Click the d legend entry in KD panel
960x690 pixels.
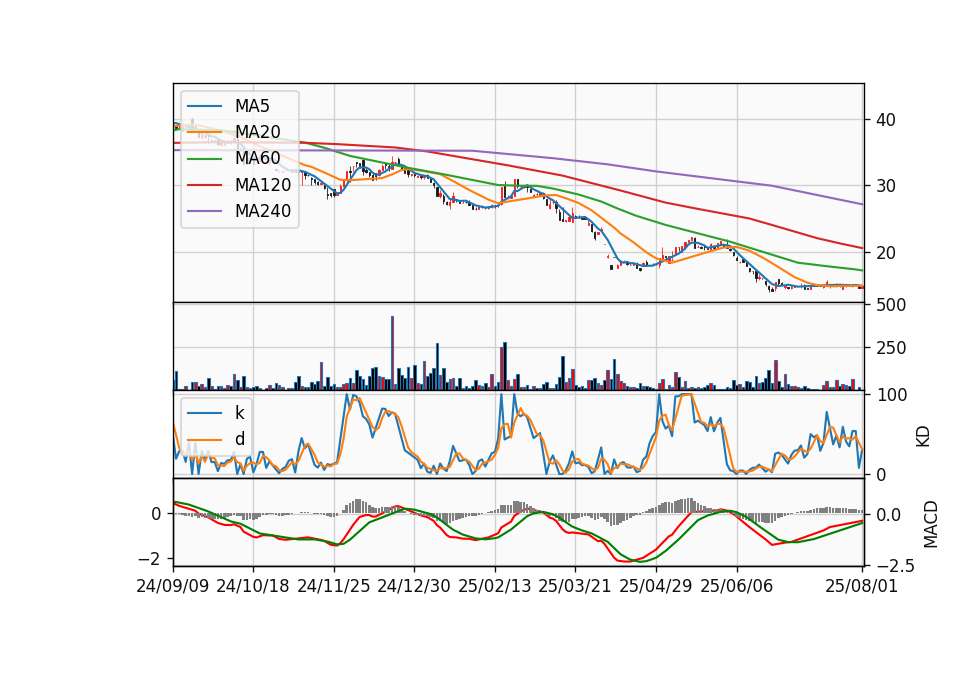(239, 439)
